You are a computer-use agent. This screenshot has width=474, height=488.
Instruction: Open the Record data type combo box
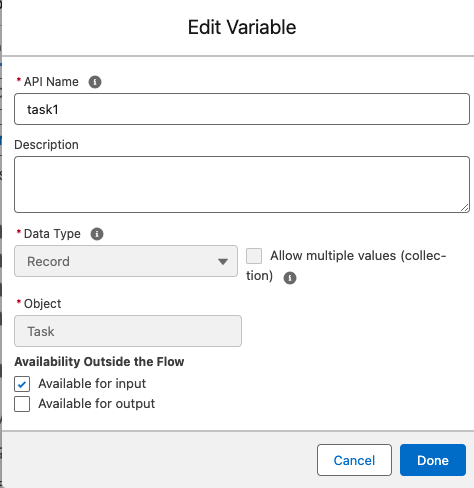126,261
